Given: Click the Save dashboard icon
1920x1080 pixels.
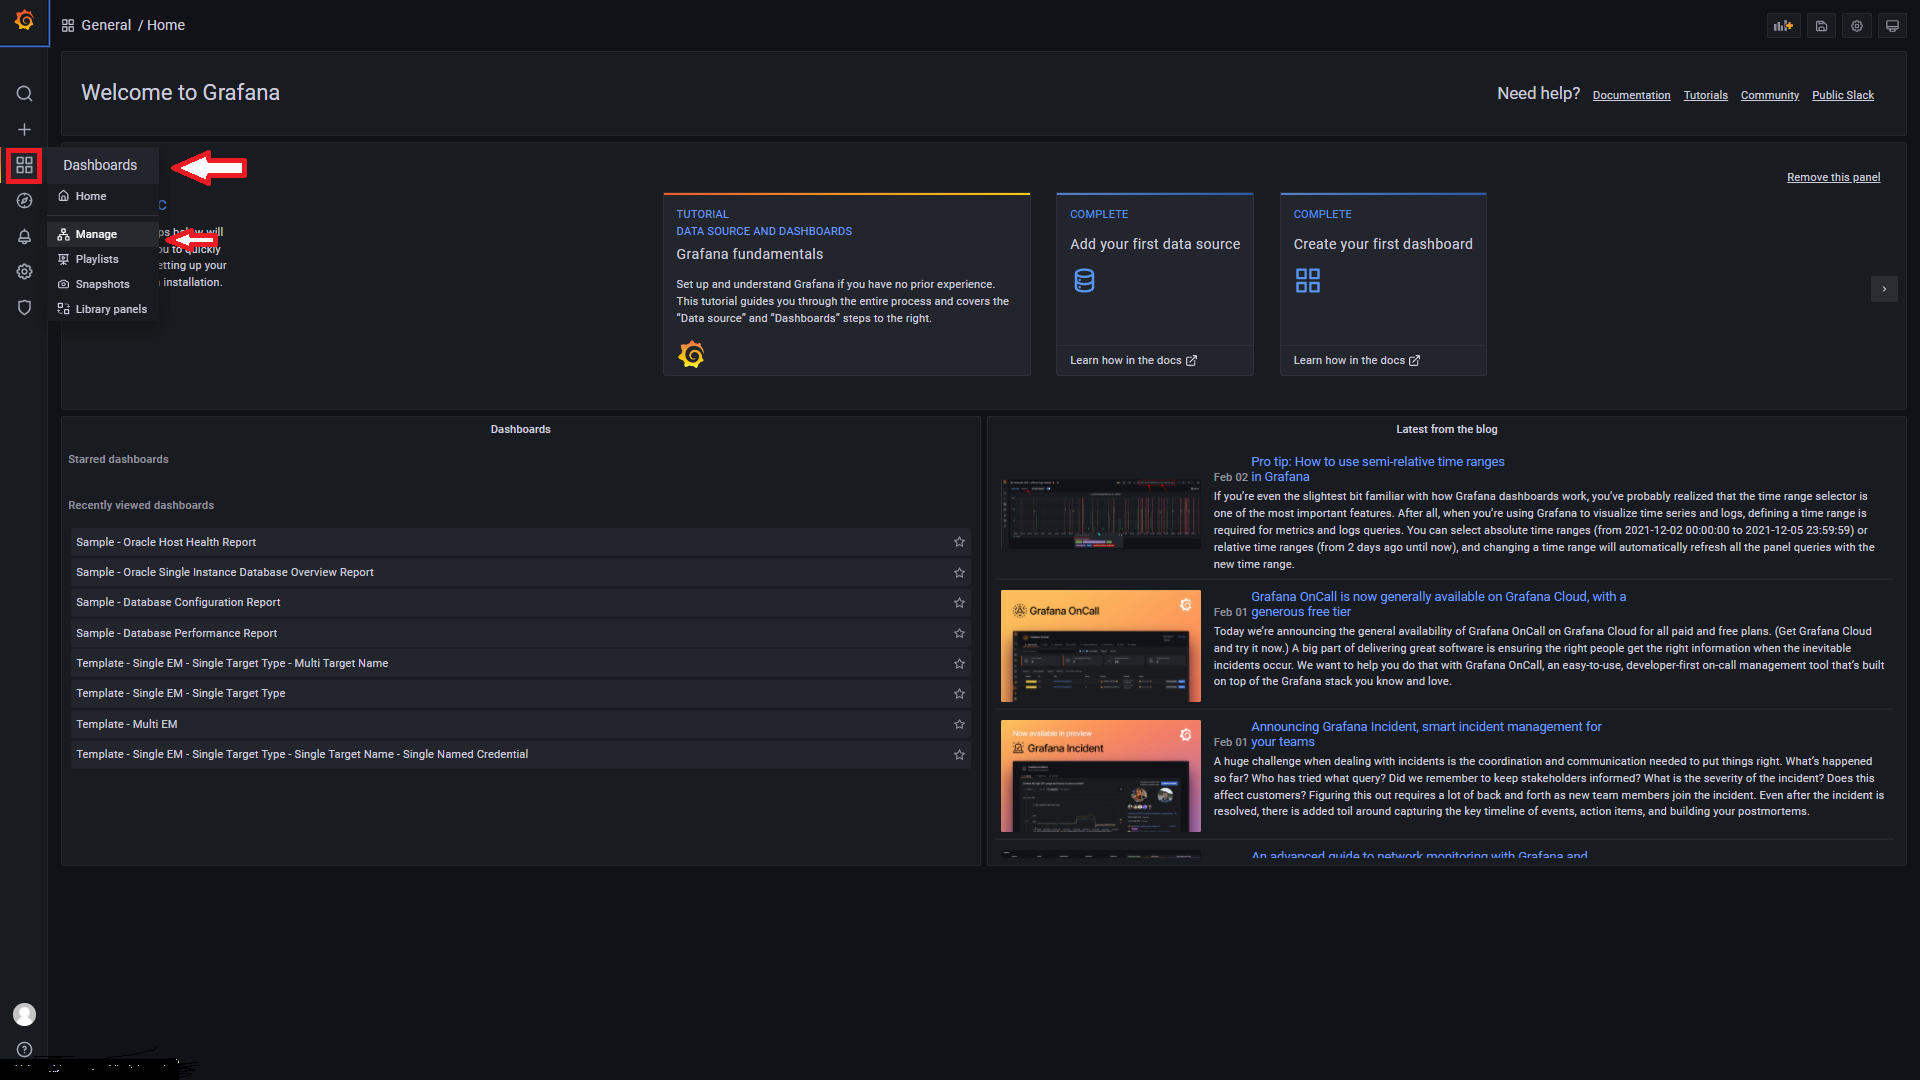Looking at the screenshot, I should tap(1821, 26).
